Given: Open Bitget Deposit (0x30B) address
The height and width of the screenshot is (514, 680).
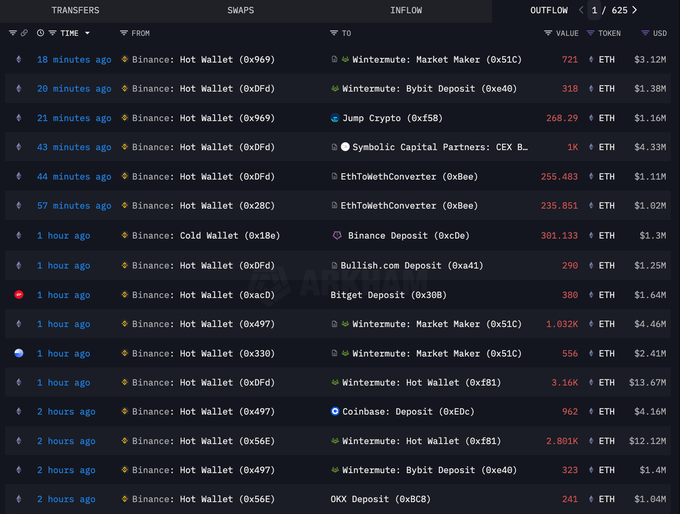Looking at the screenshot, I should pos(389,295).
